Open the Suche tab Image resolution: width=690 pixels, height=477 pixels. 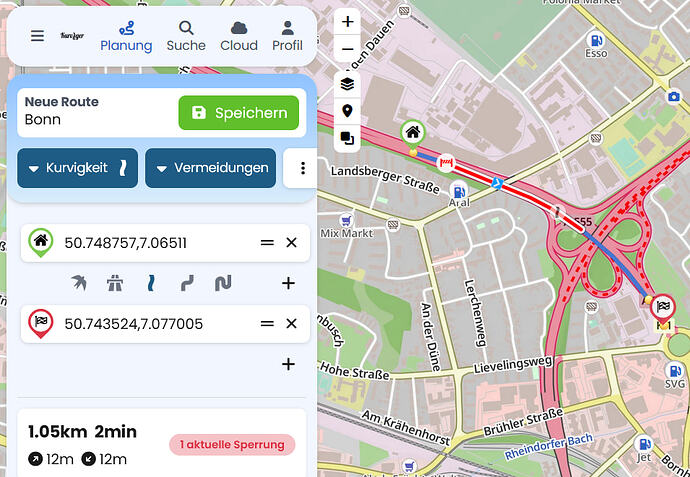[x=186, y=37]
